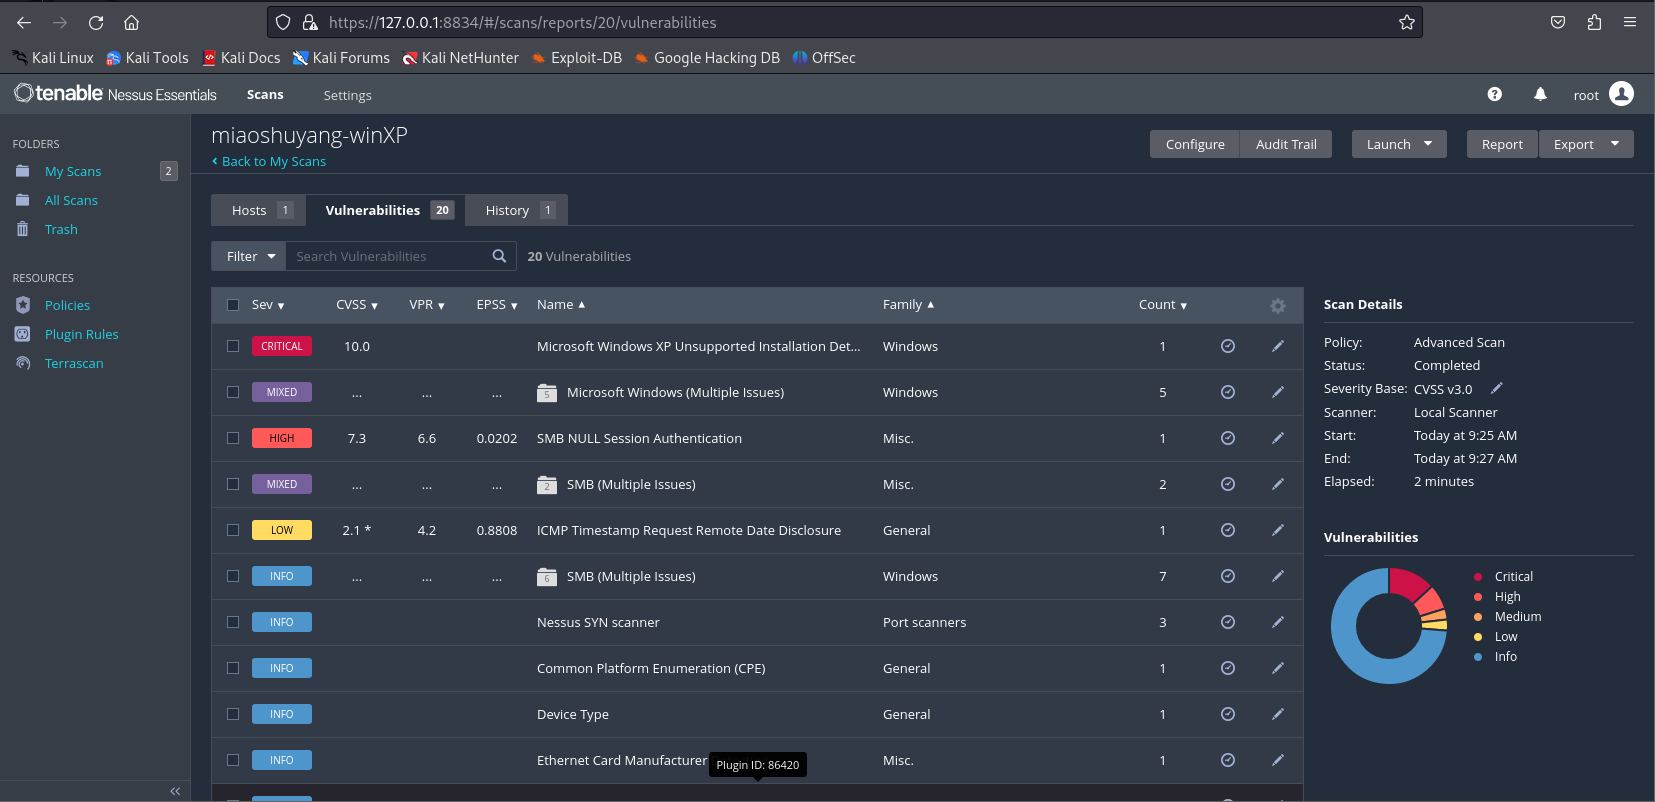Toggle the select-all checkbox in table header
The height and width of the screenshot is (802, 1655).
233,305
